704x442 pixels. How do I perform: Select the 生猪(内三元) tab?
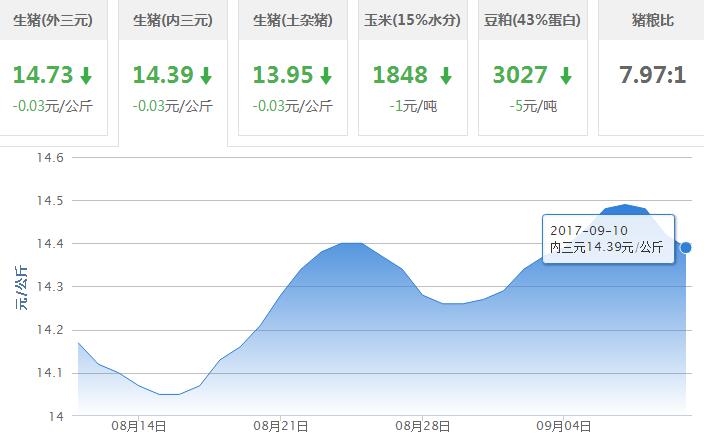click(173, 20)
